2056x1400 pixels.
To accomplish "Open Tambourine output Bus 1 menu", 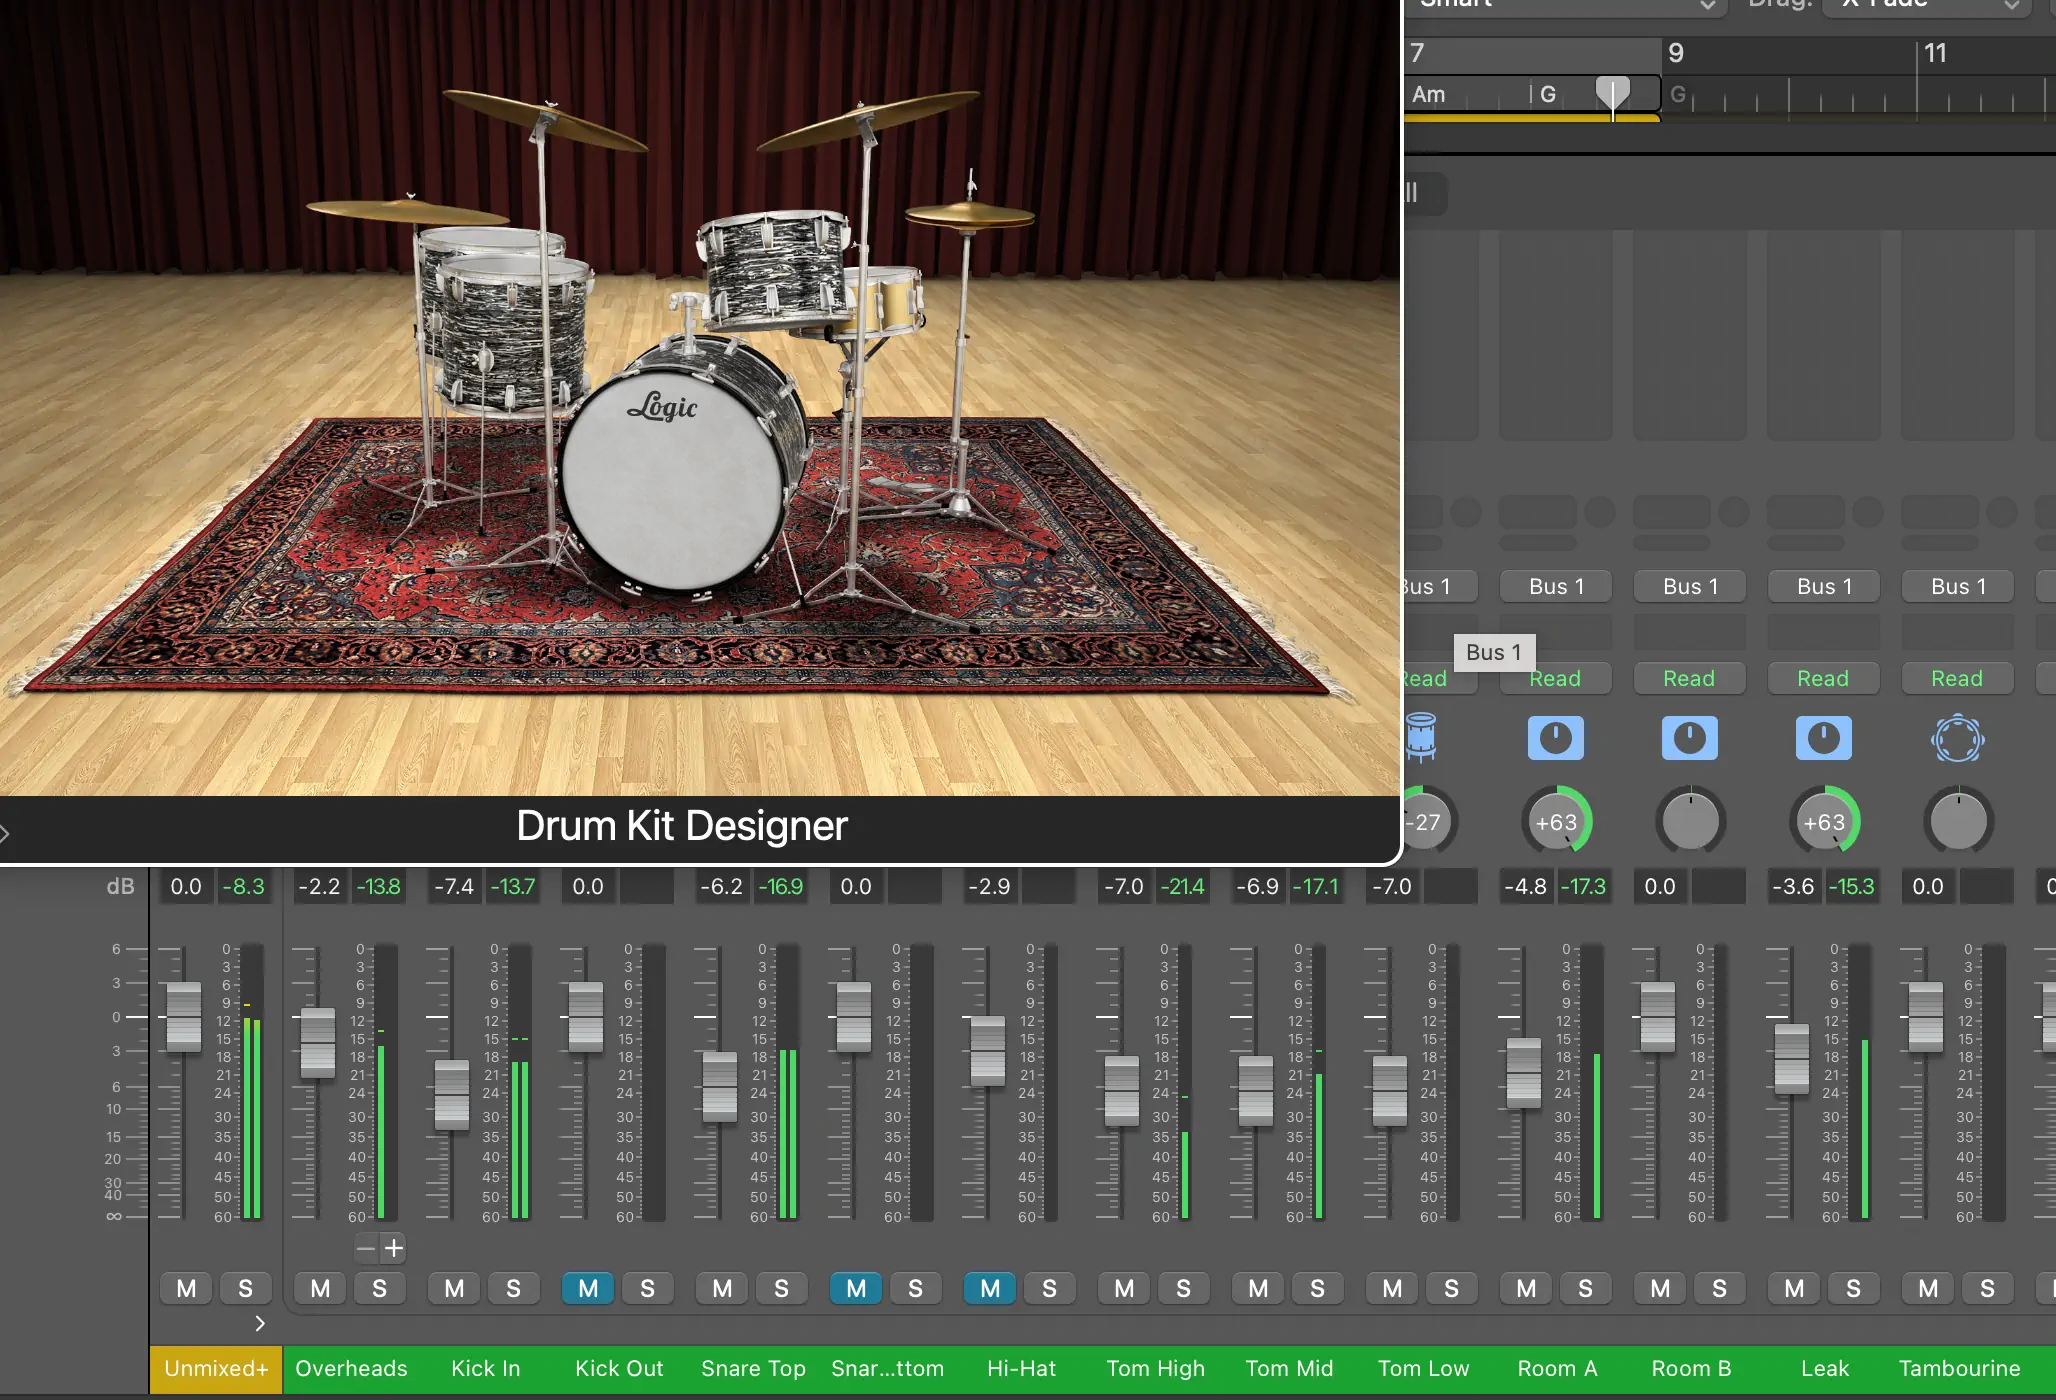I will (1958, 586).
